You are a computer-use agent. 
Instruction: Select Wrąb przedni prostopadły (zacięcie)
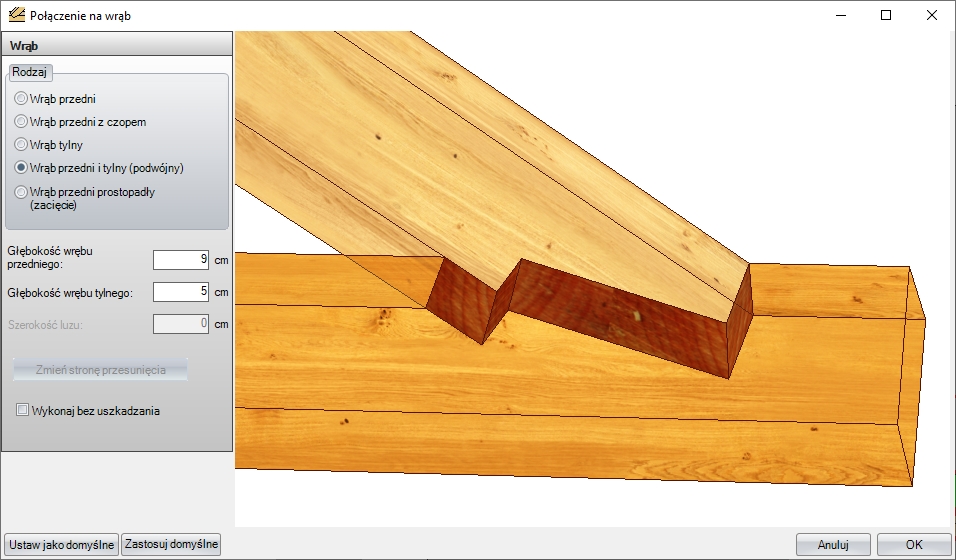click(21, 191)
